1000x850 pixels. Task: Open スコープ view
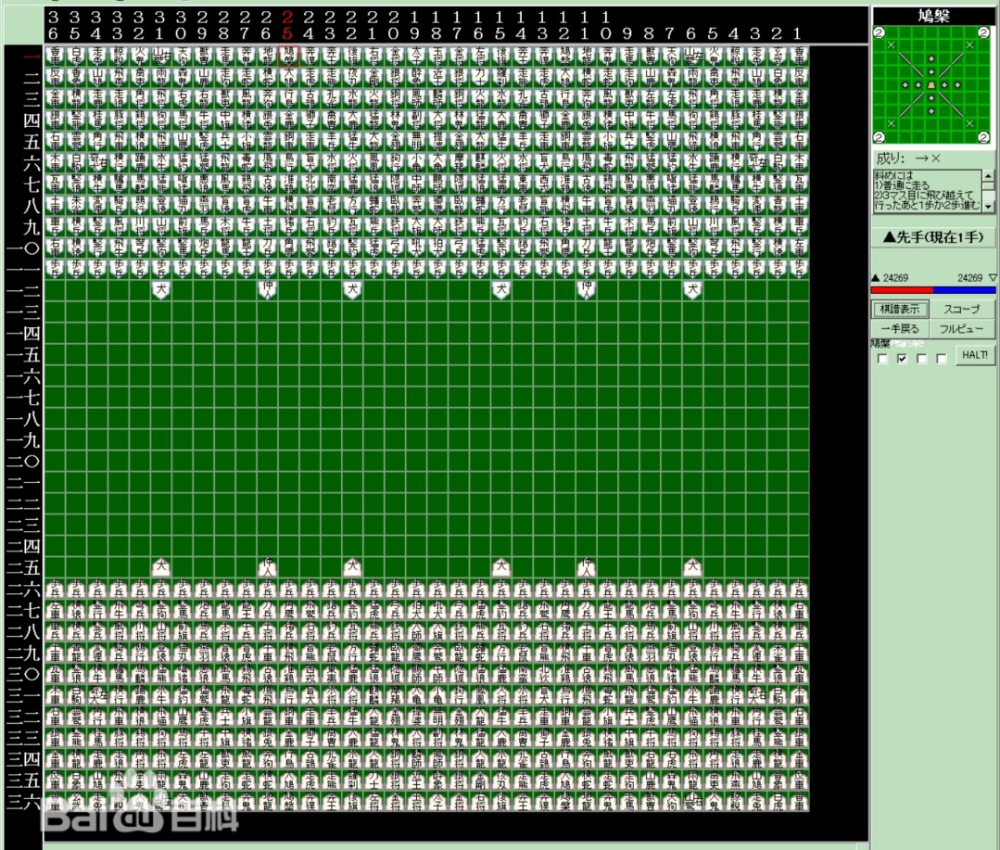962,310
